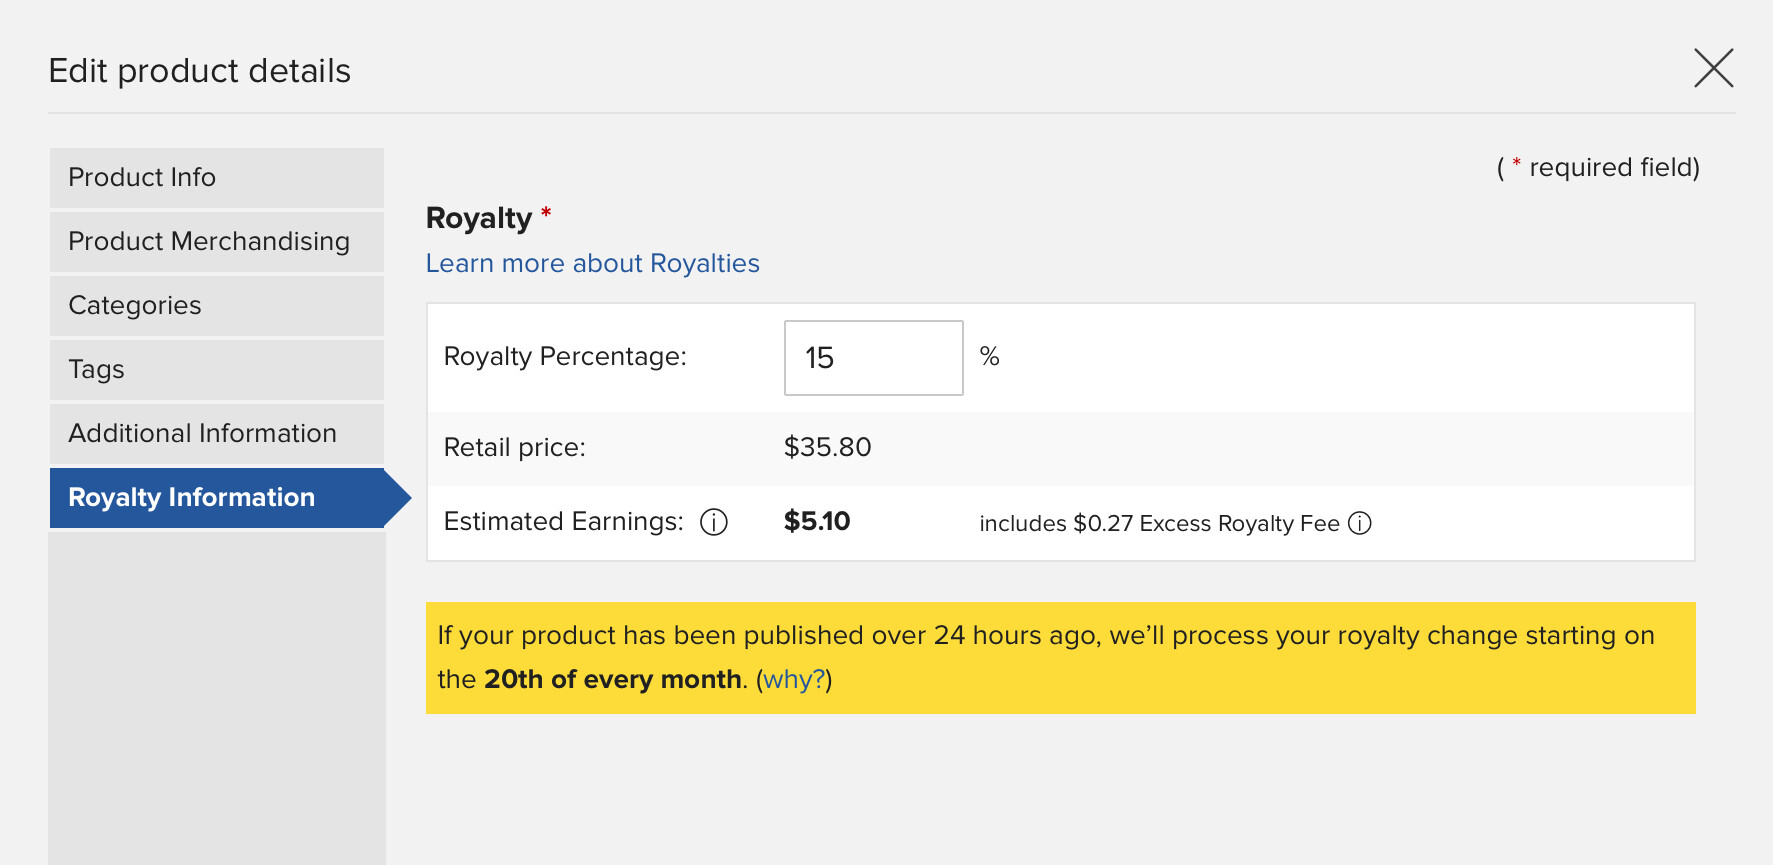
Task: Click the '20th of every month' bold text
Action: [x=612, y=679]
